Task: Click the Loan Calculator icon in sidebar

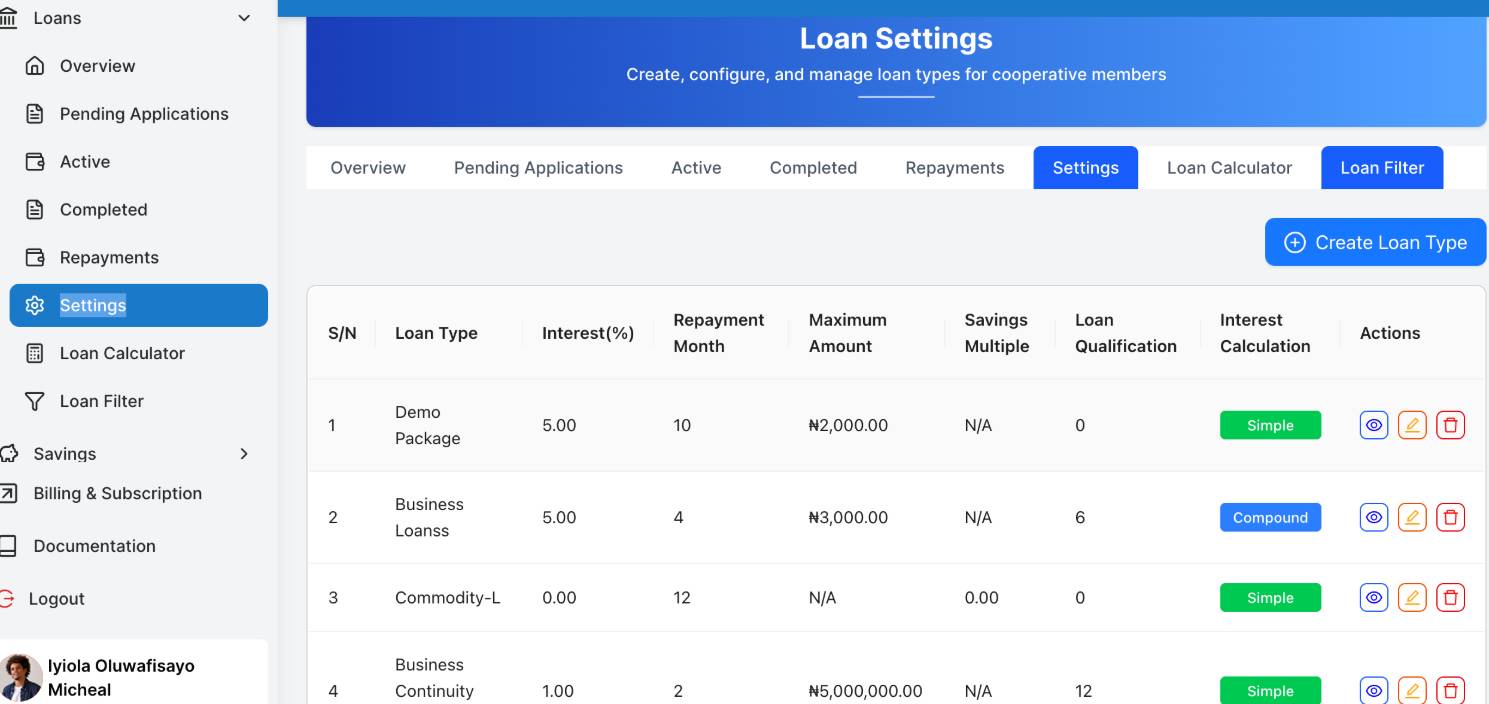Action: [35, 353]
